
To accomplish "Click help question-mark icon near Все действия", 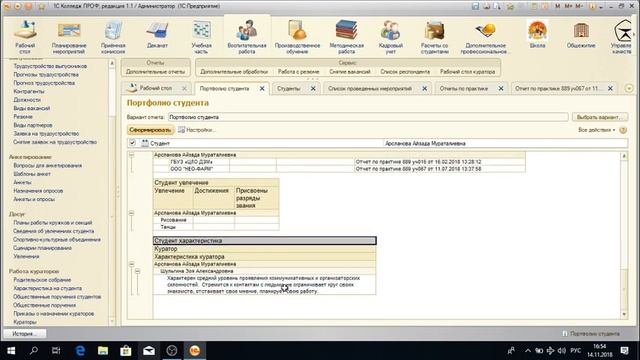I will pyautogui.click(x=623, y=130).
